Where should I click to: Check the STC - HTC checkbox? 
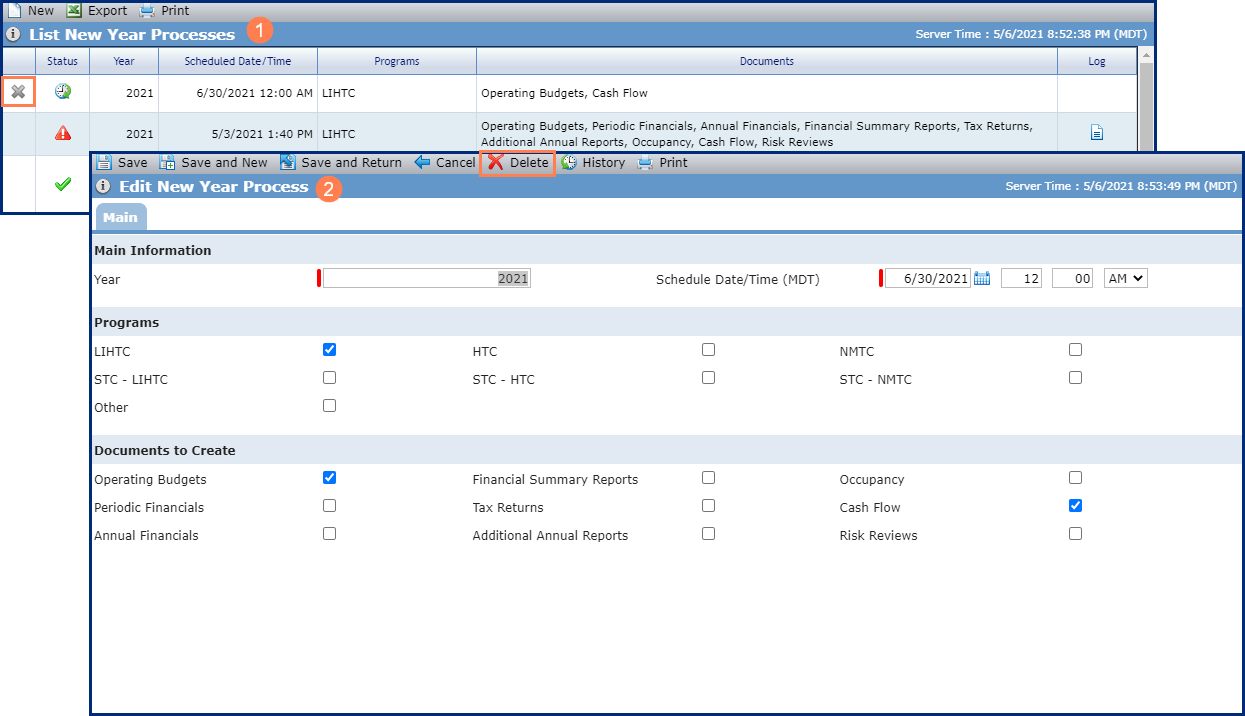coord(708,378)
